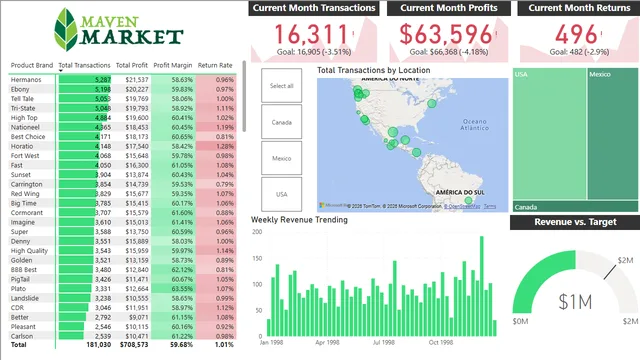Select the High Top brand row
The image size is (640, 360).
[122, 118]
